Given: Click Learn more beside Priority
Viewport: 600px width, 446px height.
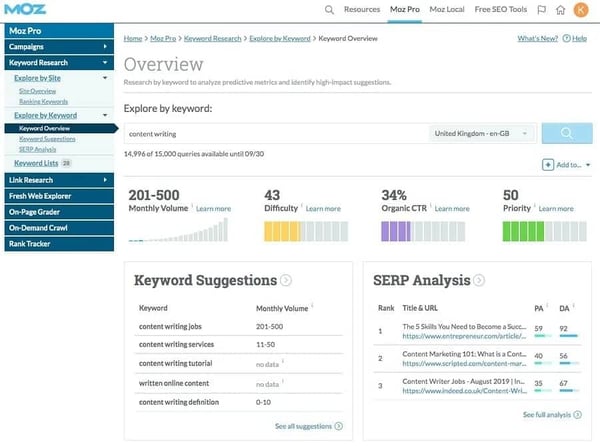Looking at the screenshot, I should point(556,209).
